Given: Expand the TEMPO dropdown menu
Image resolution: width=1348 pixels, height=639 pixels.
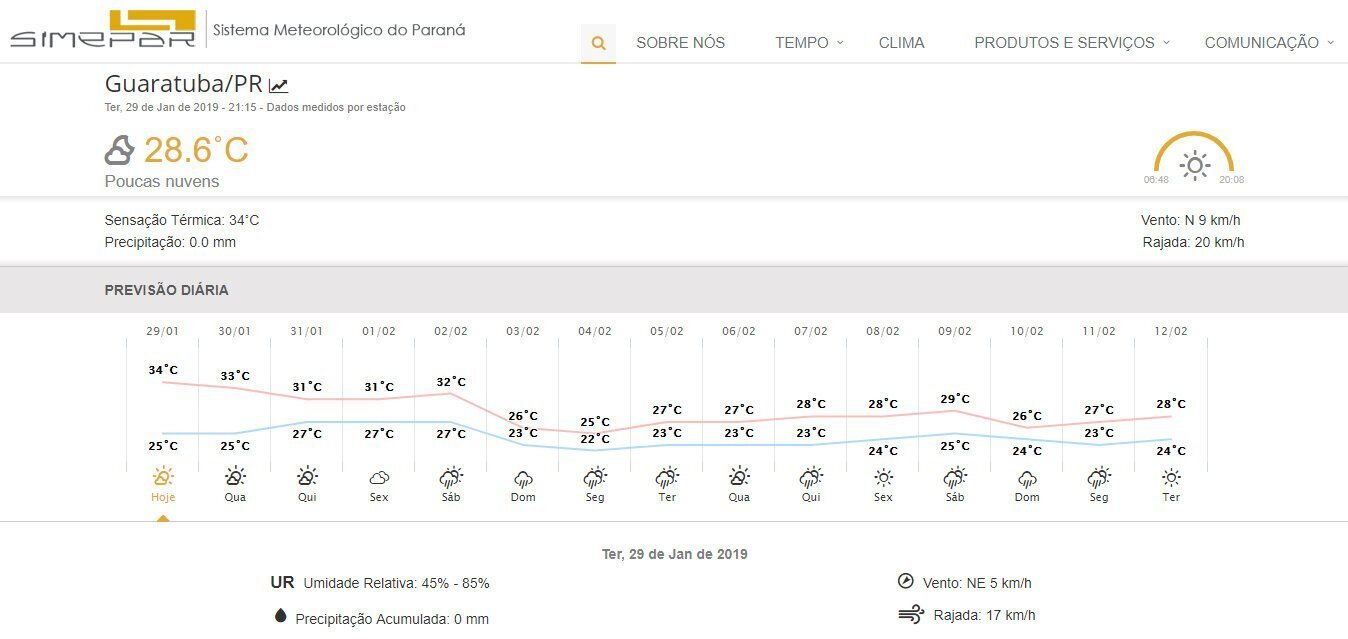Looking at the screenshot, I should point(809,43).
